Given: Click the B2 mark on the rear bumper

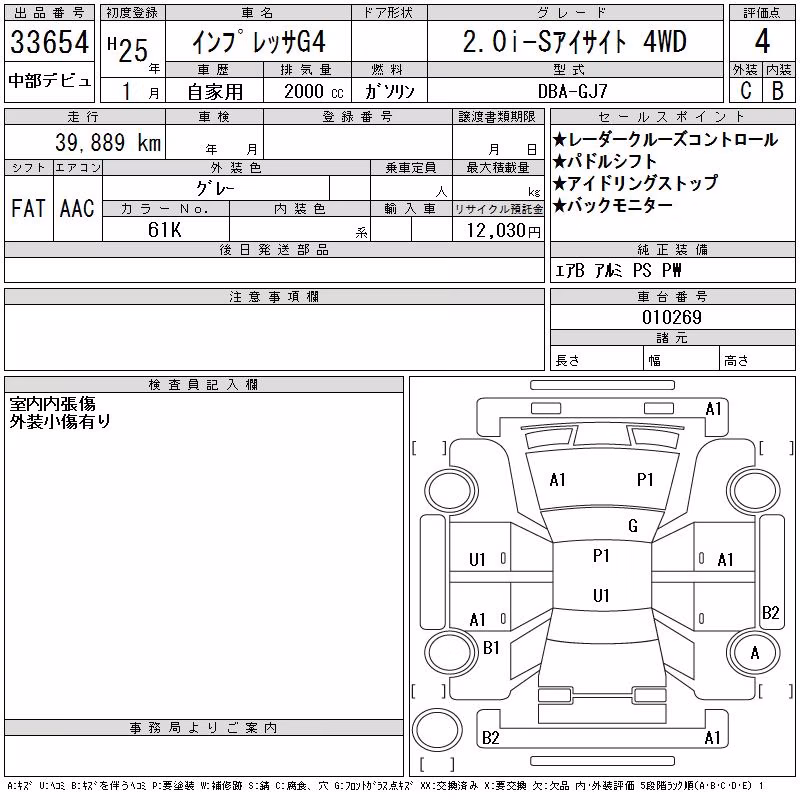Looking at the screenshot, I should (490, 738).
